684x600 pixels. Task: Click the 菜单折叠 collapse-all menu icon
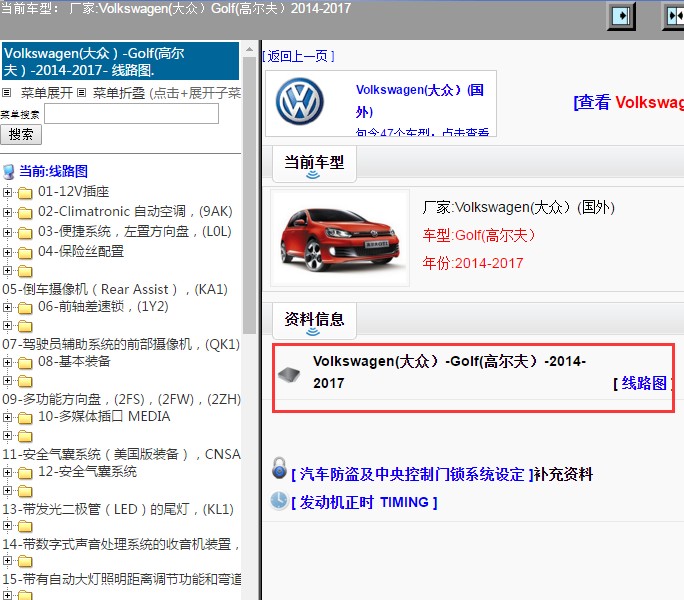click(82, 93)
